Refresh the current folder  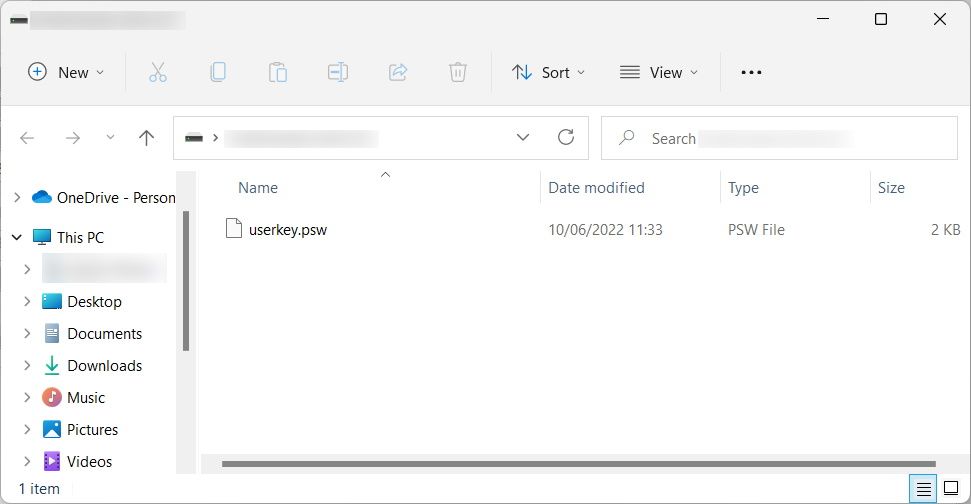[565, 137]
